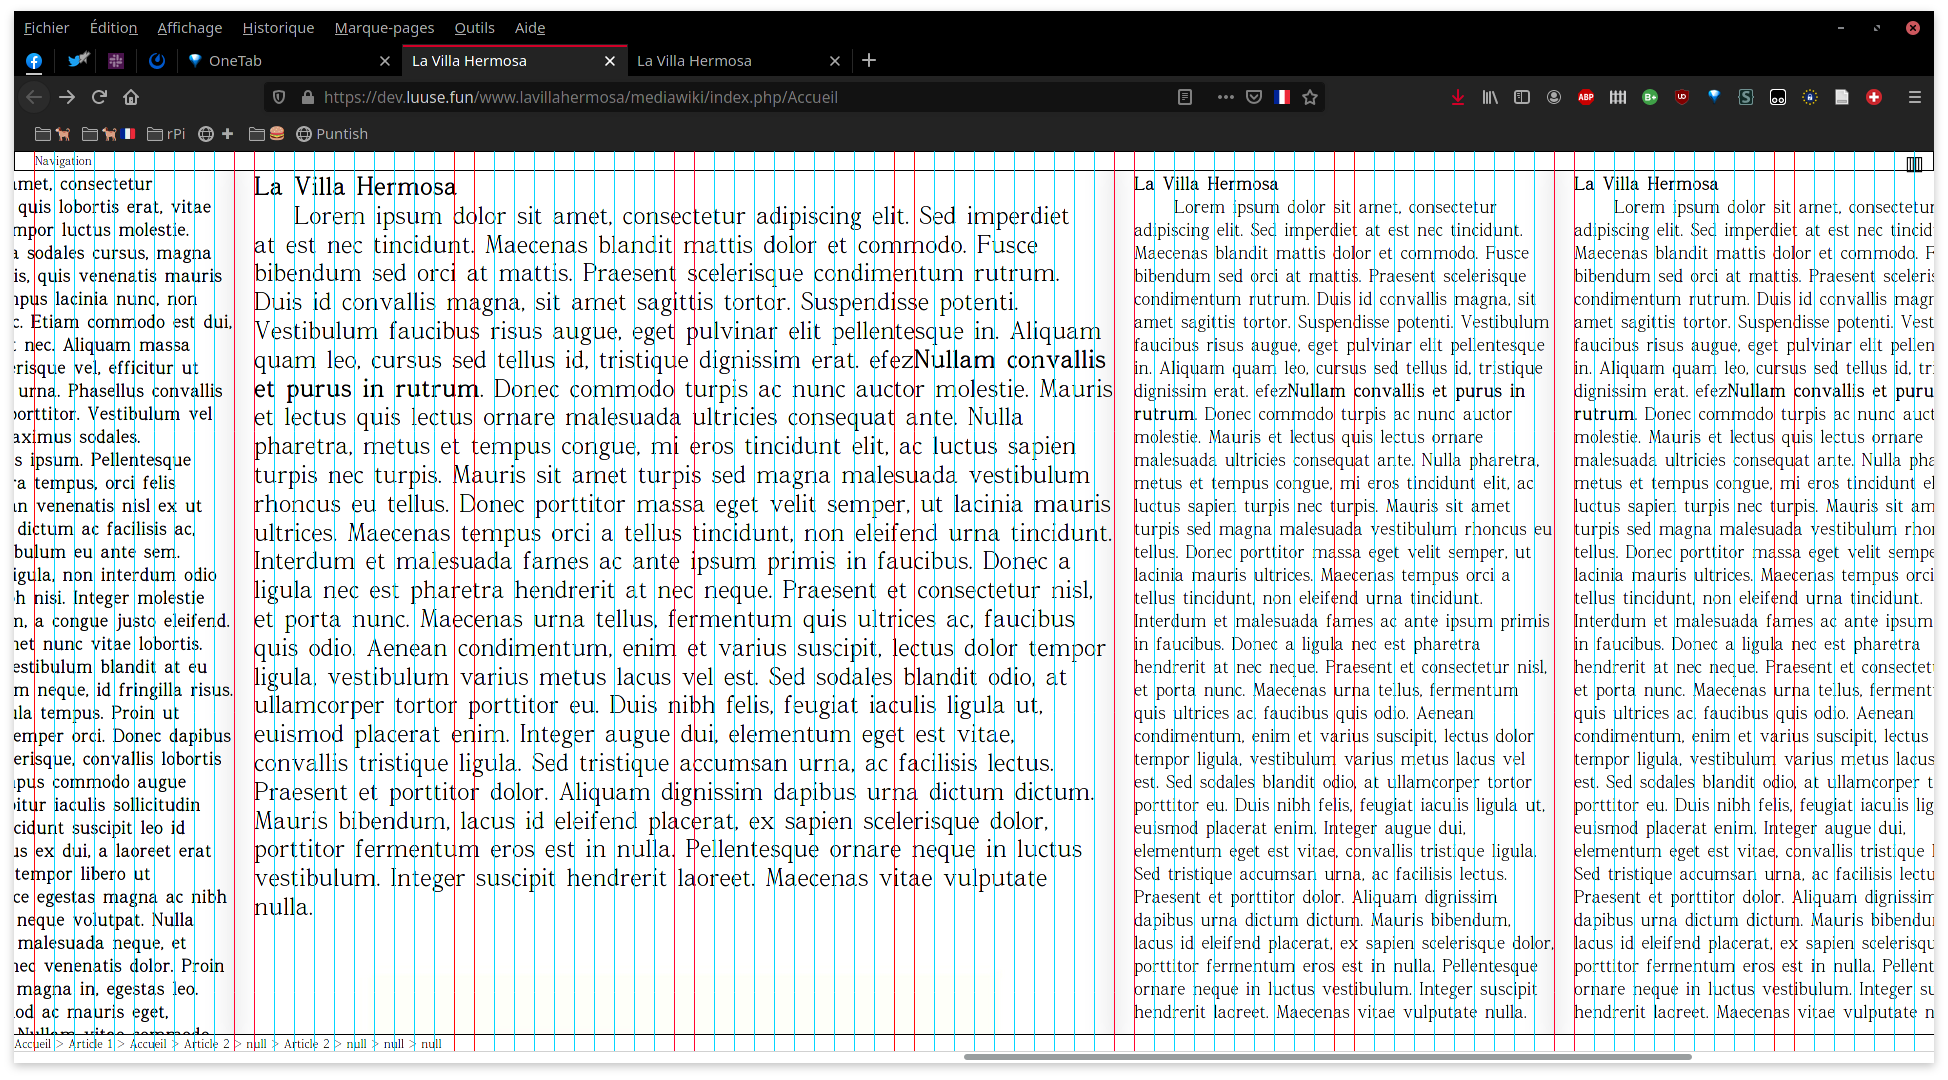Image resolution: width=1948 pixels, height=1080 pixels.
Task: Click the URL address bar field
Action: tap(700, 97)
